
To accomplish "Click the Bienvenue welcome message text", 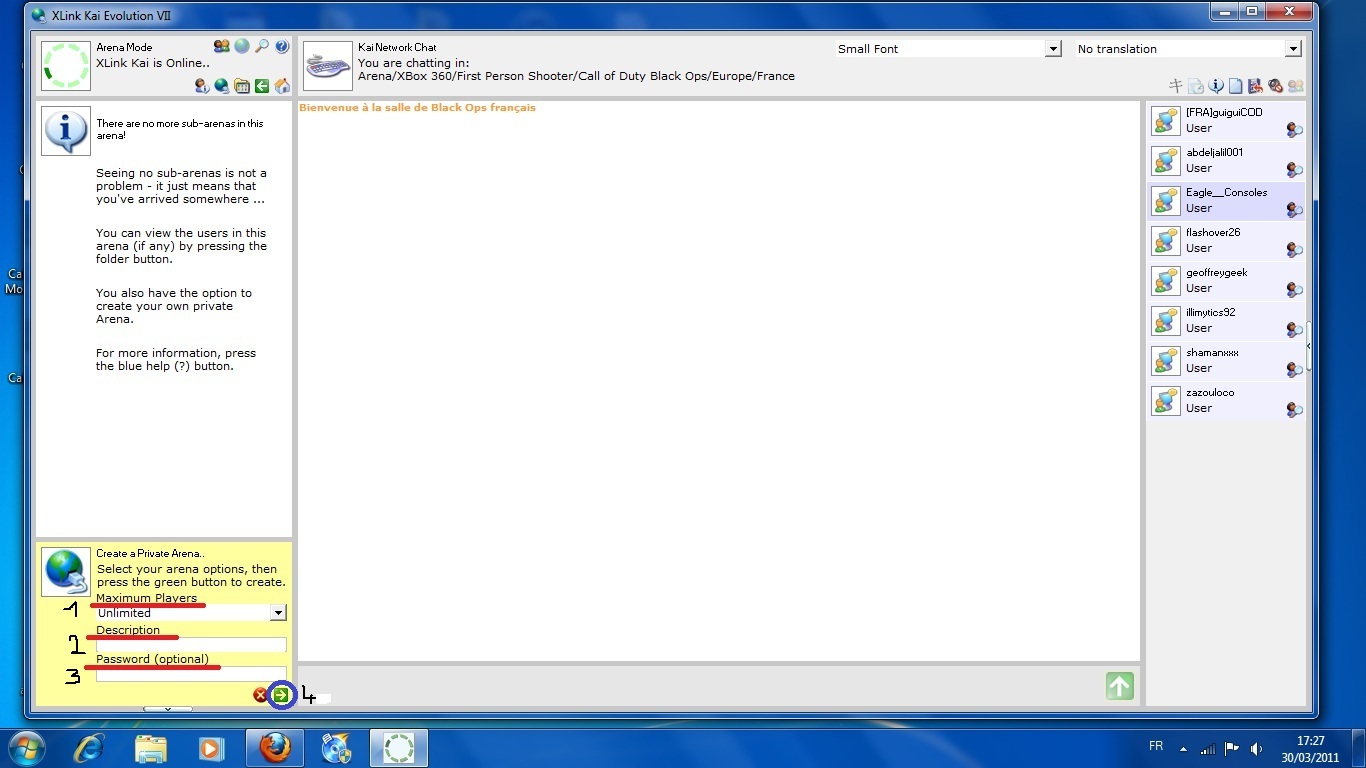I will point(417,107).
